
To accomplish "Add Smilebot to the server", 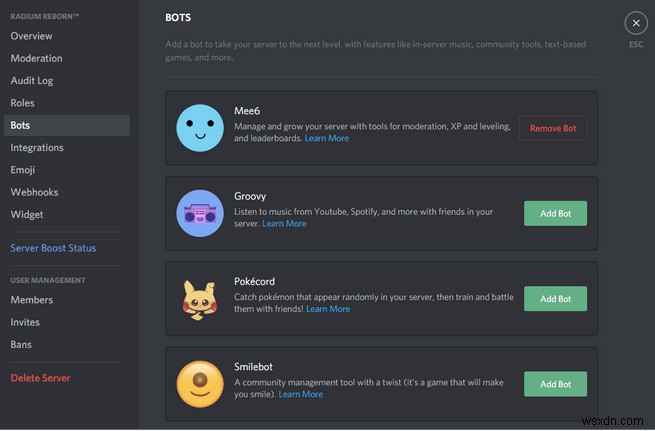I will tap(555, 384).
